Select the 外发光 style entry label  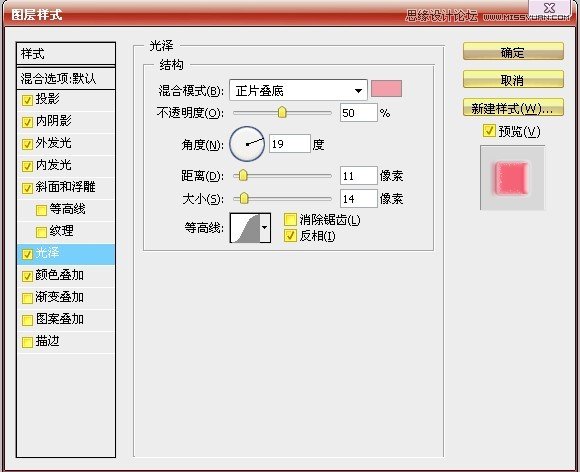53,143
